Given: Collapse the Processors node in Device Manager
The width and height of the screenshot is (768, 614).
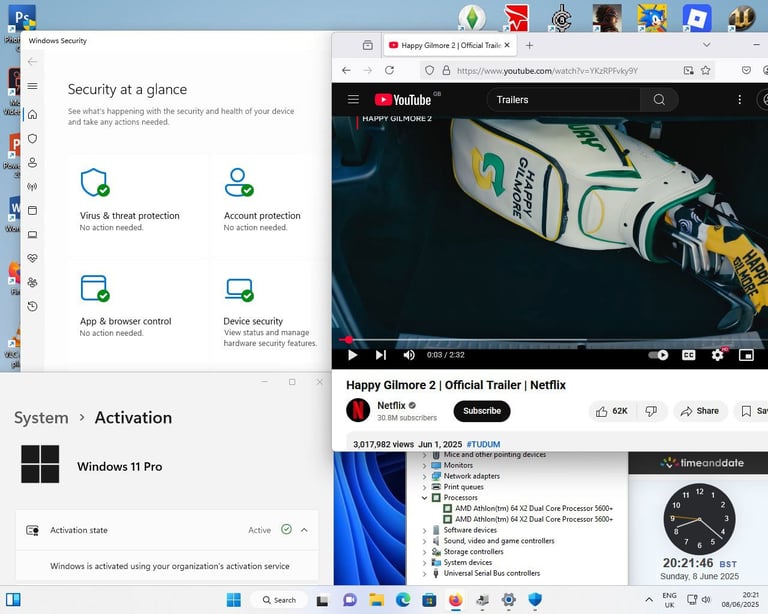Looking at the screenshot, I should (x=424, y=497).
